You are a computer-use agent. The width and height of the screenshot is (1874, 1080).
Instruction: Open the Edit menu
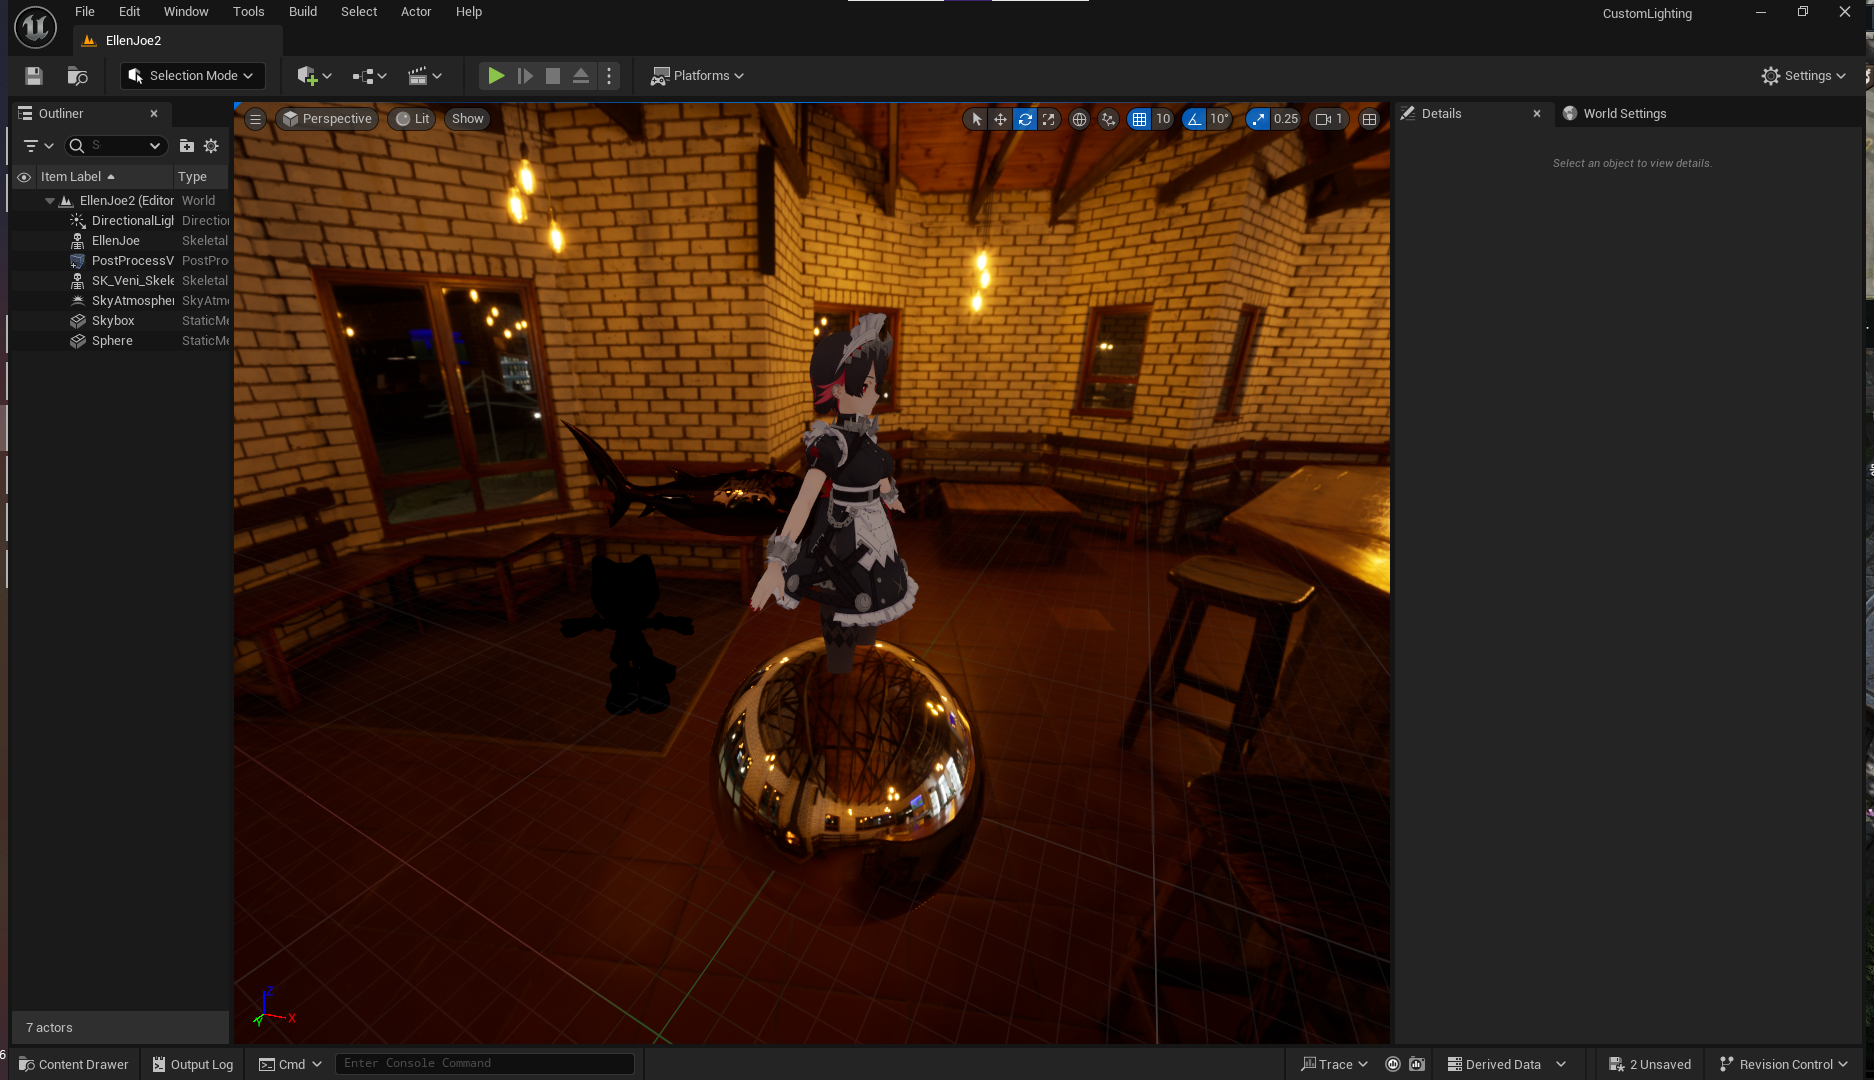pyautogui.click(x=129, y=12)
